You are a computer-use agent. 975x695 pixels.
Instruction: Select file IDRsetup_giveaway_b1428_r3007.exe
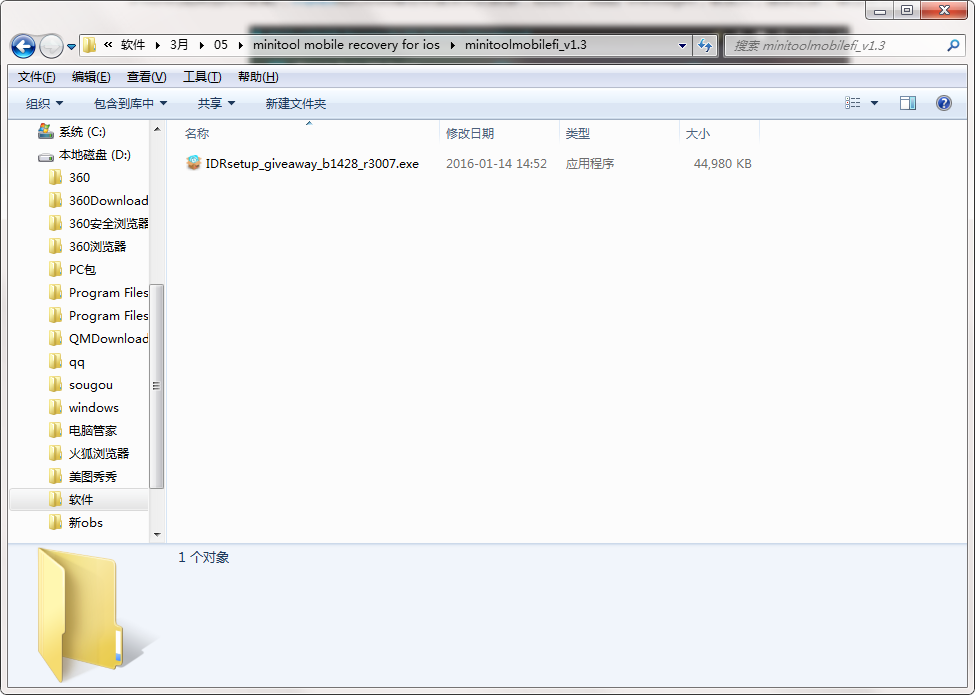[x=312, y=163]
